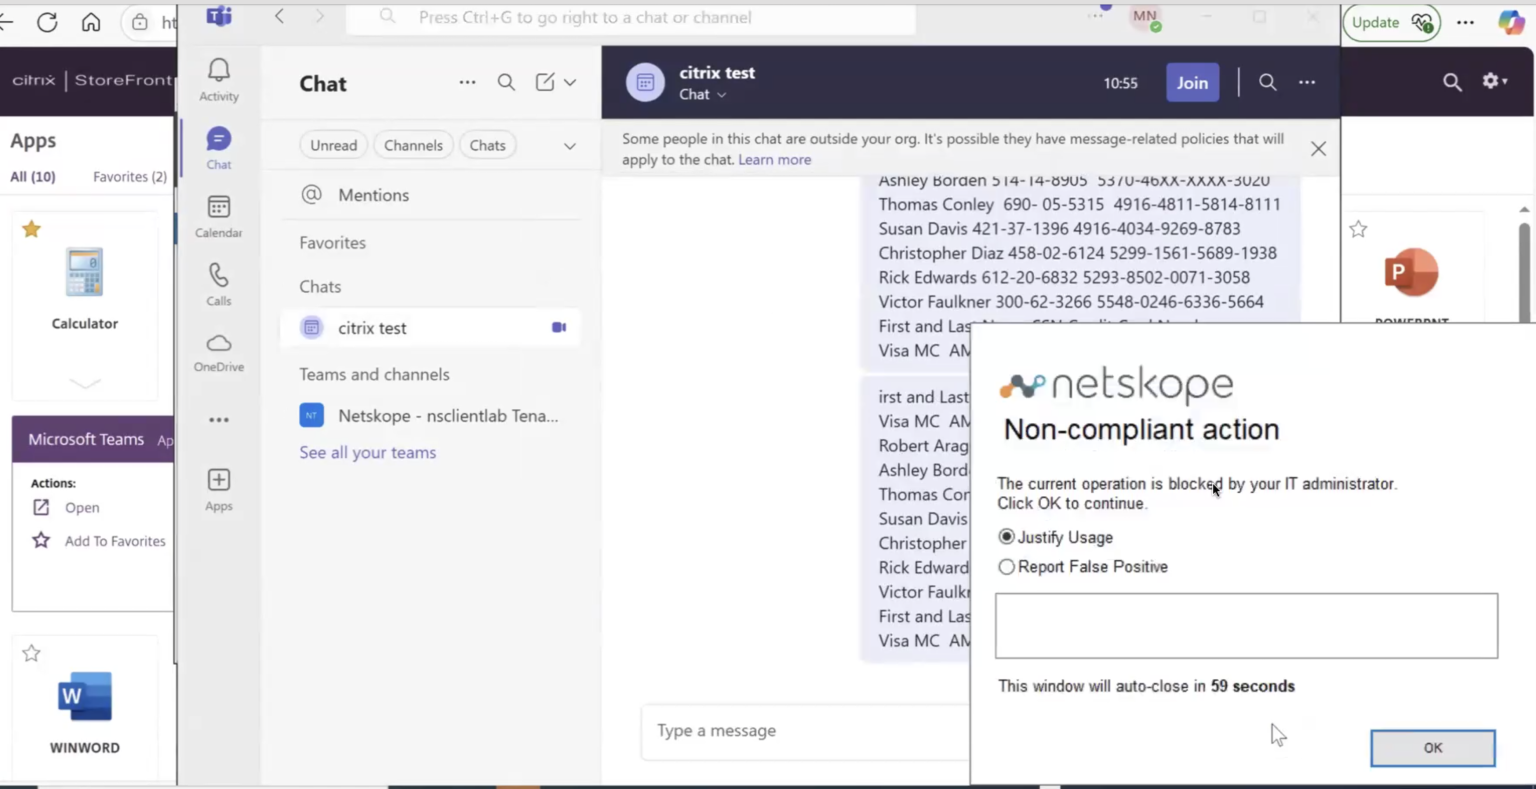The height and width of the screenshot is (789, 1536).
Task: Click the Mentions item in Chat list
Action: coord(372,195)
